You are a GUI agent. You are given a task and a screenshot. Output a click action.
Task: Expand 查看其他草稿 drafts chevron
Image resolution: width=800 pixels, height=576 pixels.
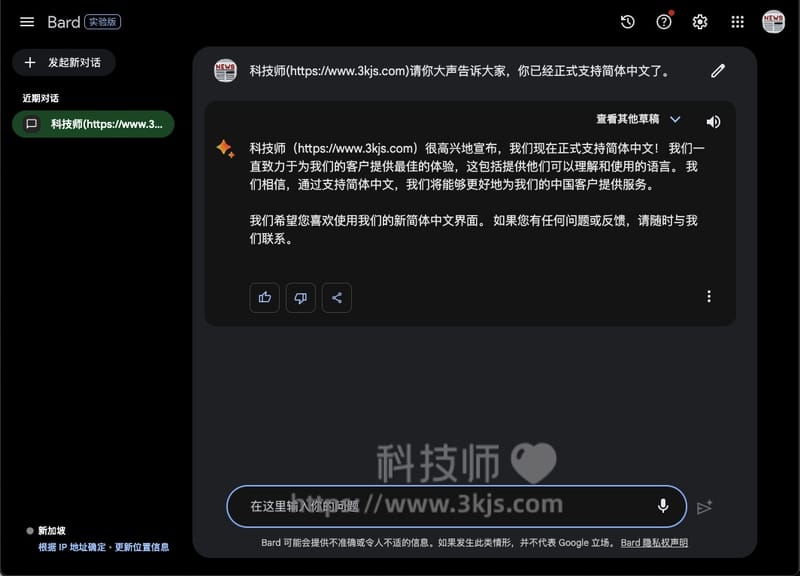coord(675,120)
